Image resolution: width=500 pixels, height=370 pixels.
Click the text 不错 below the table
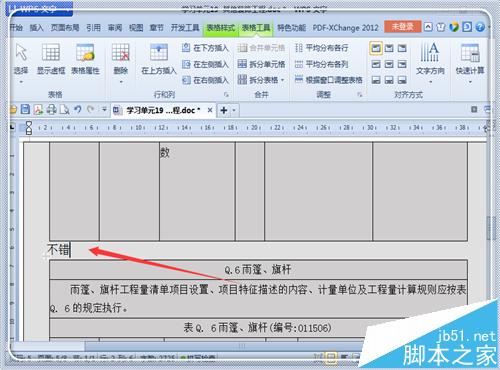[58, 250]
